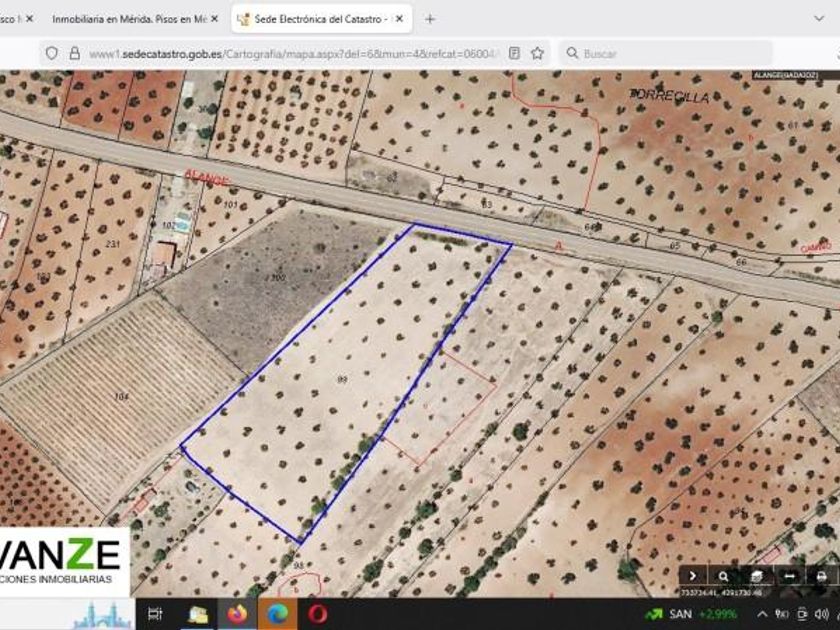This screenshot has width=840, height=630.
Task: Open the map layers icon
Action: point(756,576)
